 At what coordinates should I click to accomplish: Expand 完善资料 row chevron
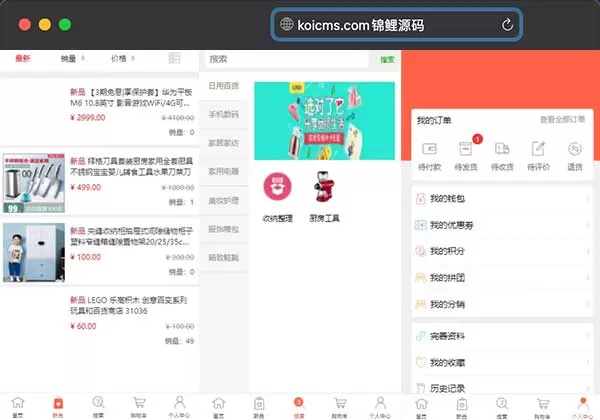click(x=587, y=336)
